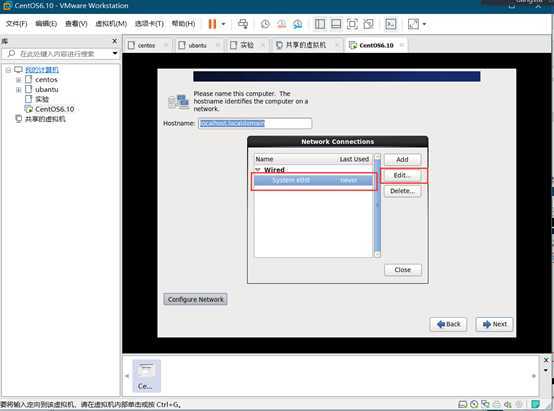This screenshot has height=411, width=554.
Task: Click the unity mode toolbar icon
Action: pyautogui.click(x=368, y=24)
